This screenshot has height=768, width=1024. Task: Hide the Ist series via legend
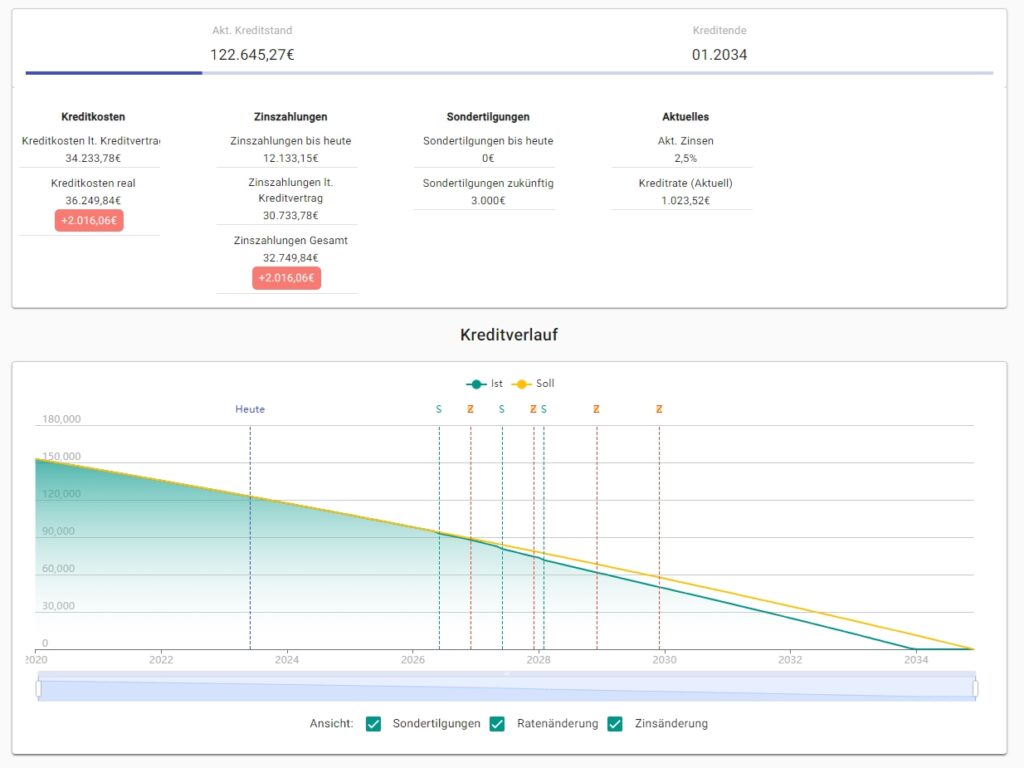(484, 384)
